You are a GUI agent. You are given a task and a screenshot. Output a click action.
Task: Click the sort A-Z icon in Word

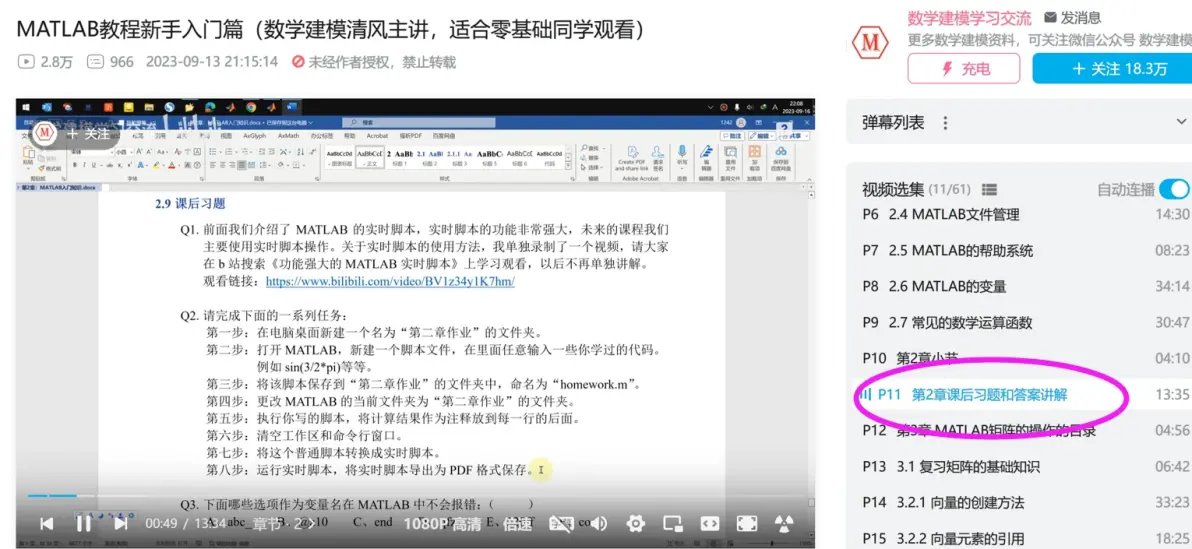[300, 152]
